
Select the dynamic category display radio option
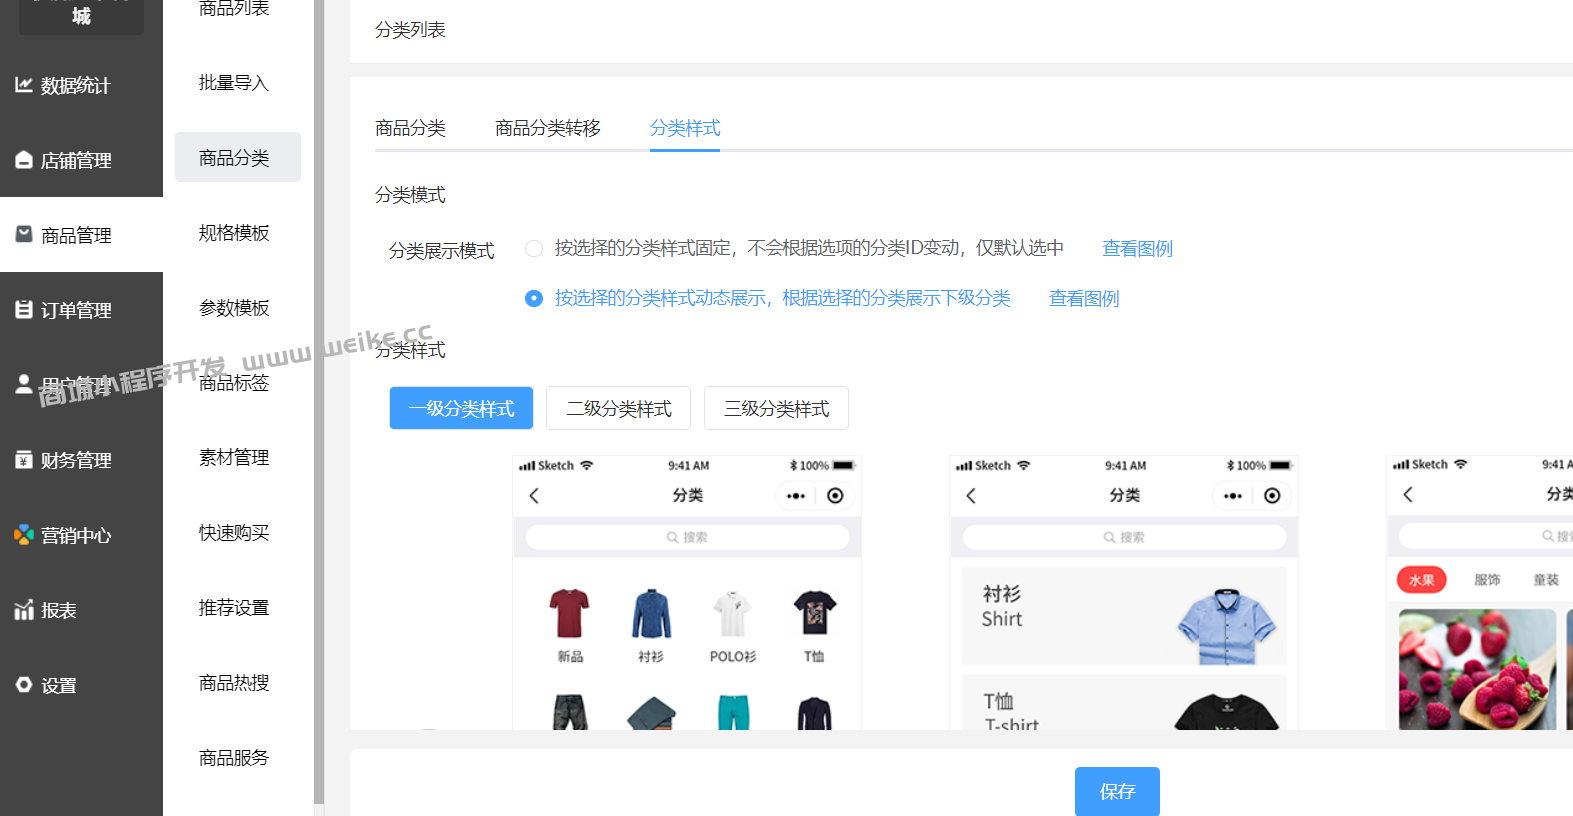pos(534,298)
